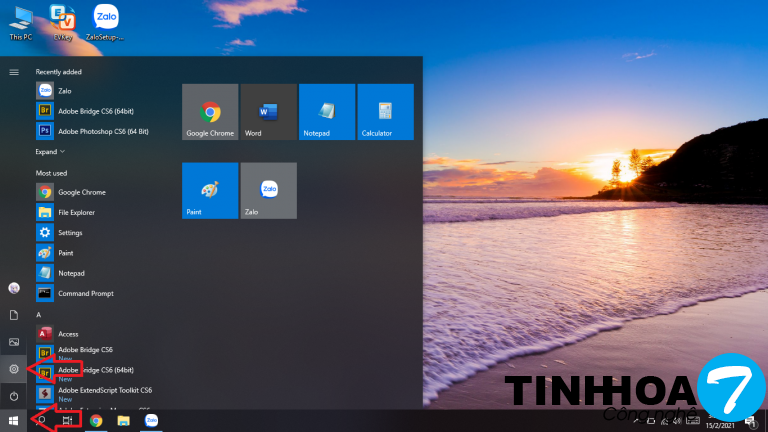Open the Notepad tile
The image size is (768, 432).
(327, 111)
